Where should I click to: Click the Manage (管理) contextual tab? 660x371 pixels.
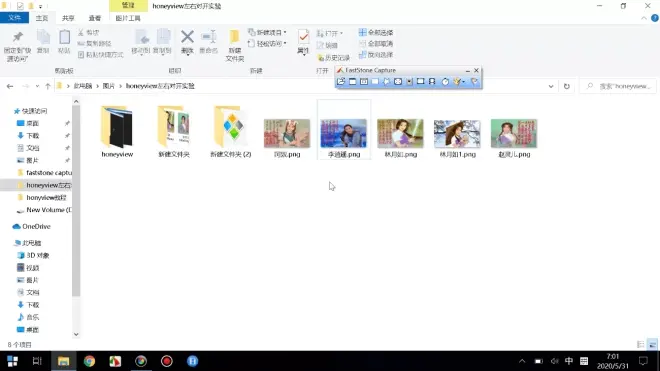coord(128,5)
